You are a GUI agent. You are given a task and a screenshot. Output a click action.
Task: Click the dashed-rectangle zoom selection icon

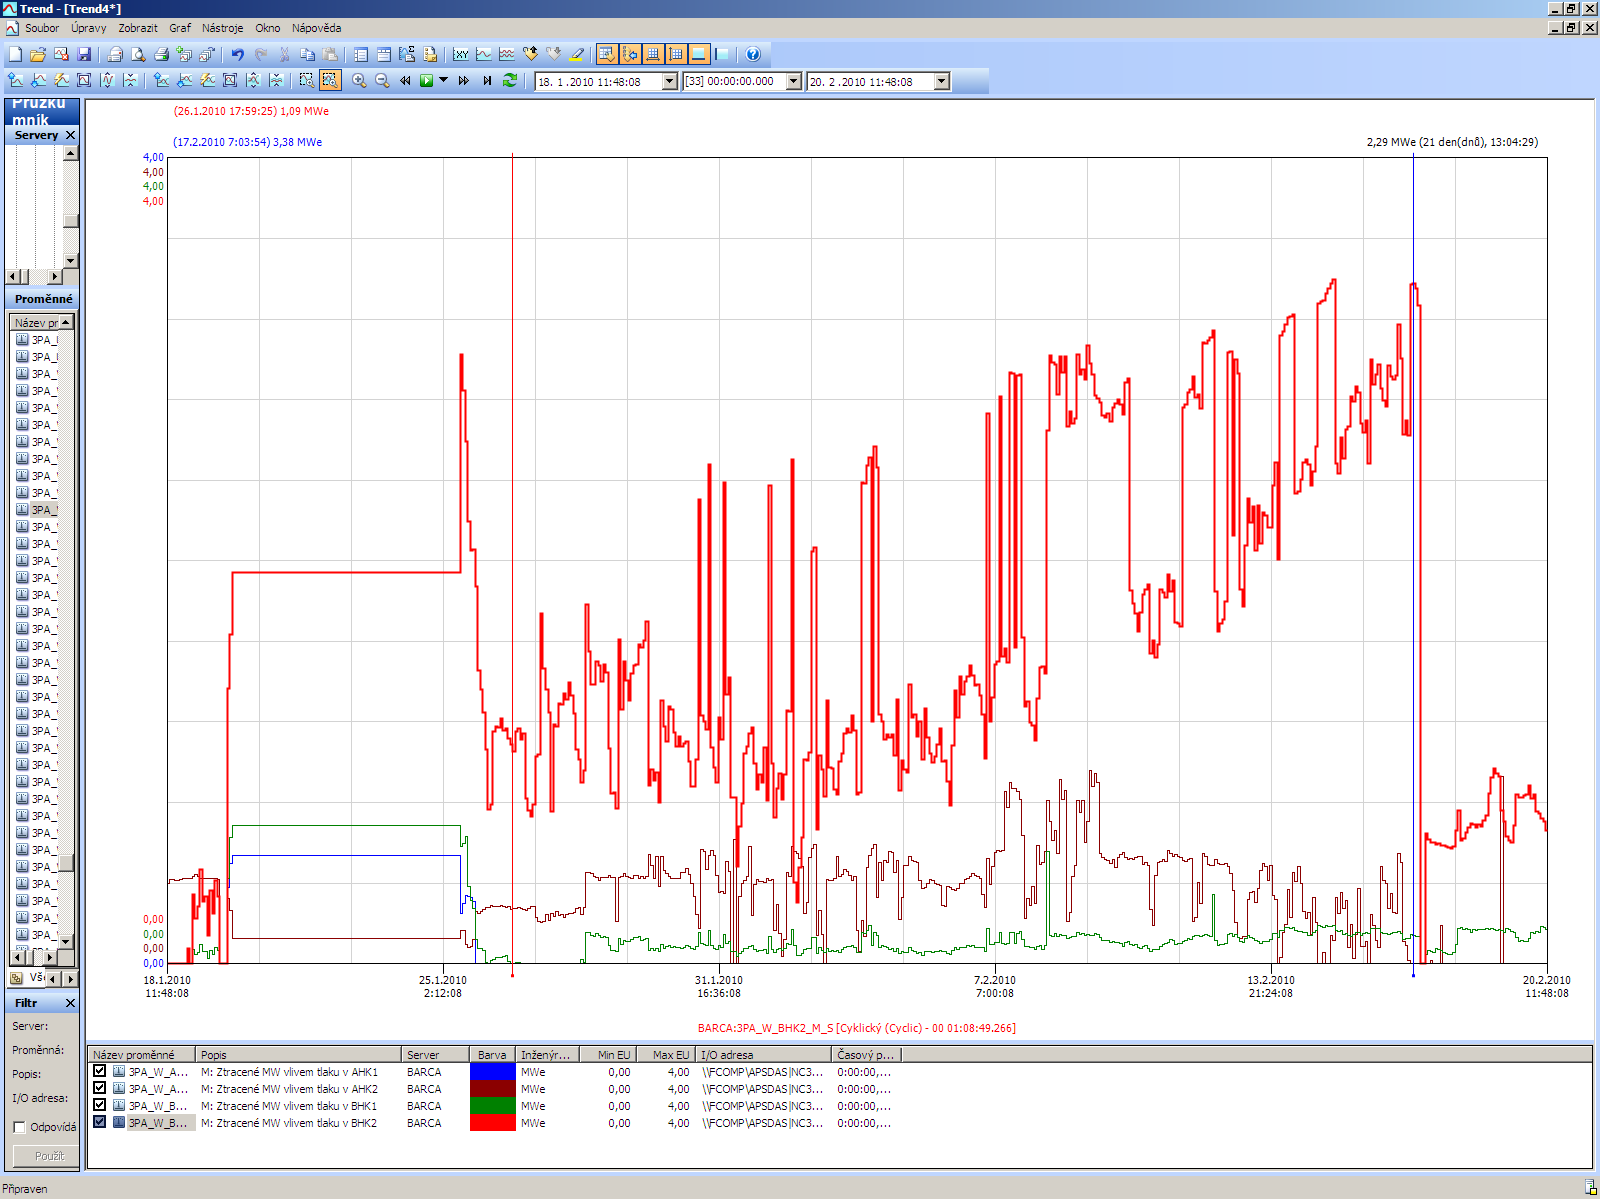(307, 81)
